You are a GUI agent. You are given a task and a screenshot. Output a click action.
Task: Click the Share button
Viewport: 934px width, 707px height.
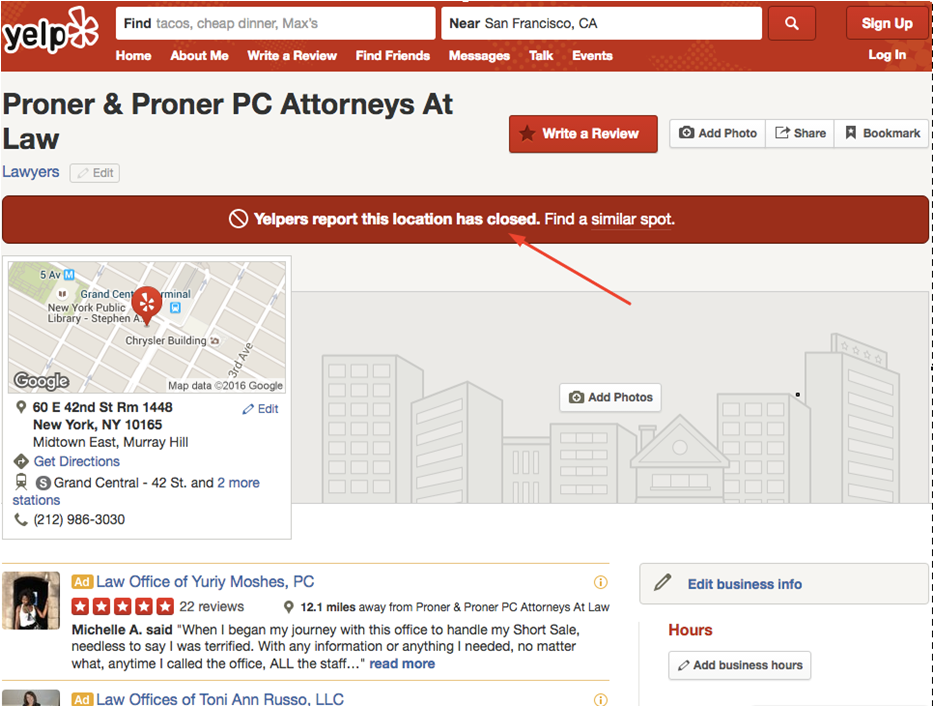point(800,133)
